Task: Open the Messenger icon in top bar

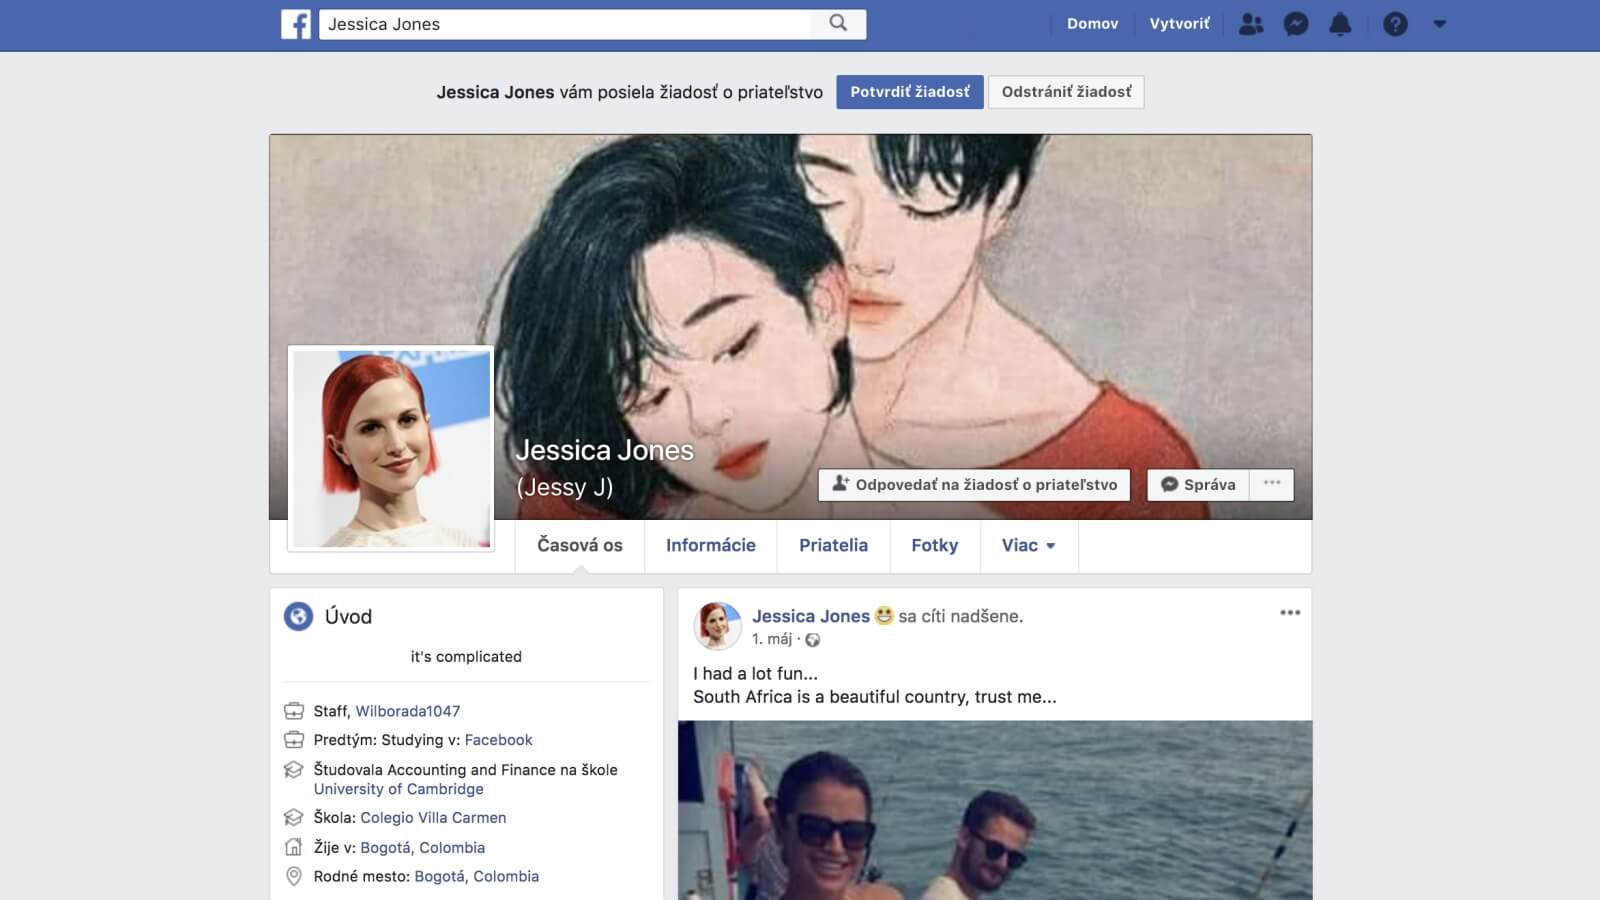Action: pyautogui.click(x=1296, y=24)
